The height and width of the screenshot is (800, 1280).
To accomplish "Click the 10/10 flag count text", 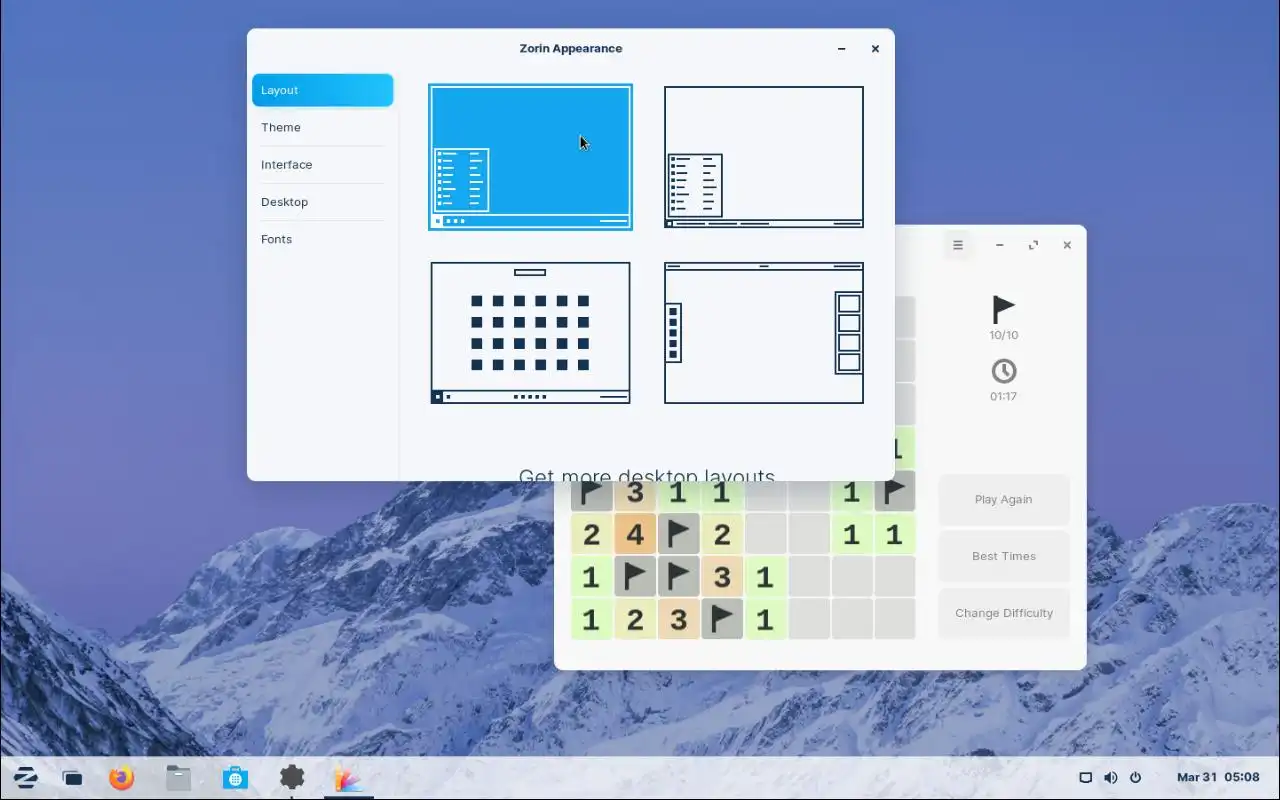I will click(x=1004, y=335).
